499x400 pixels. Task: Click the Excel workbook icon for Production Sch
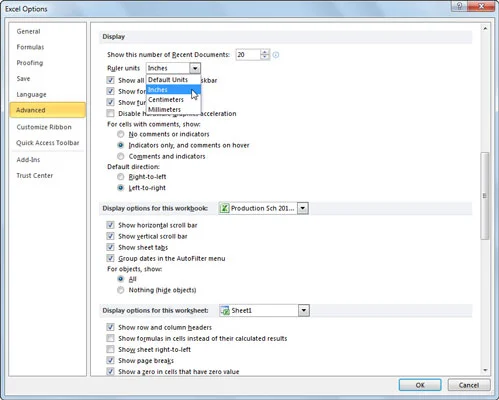tap(225, 208)
